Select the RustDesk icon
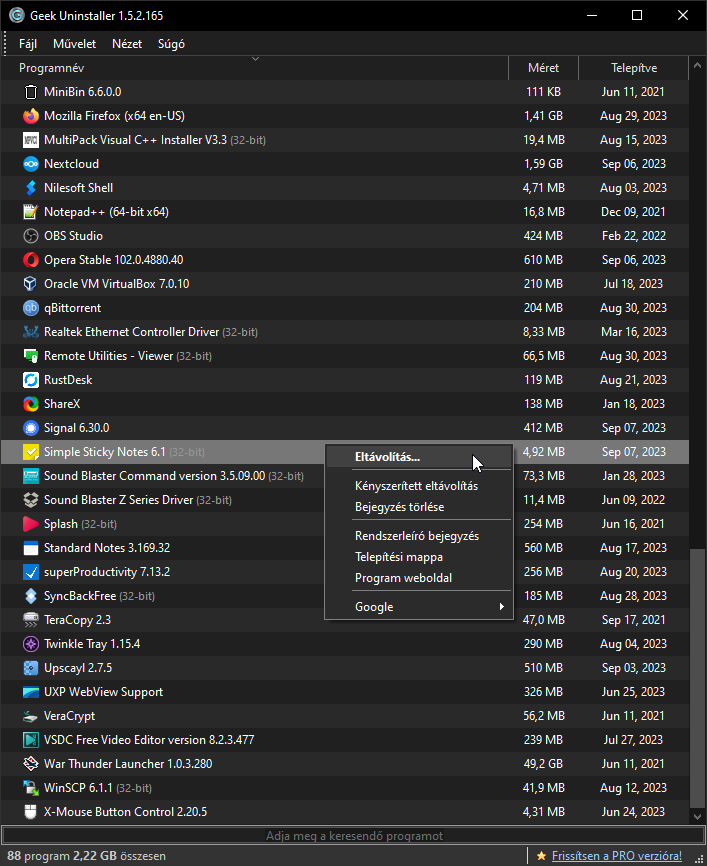 tap(31, 380)
